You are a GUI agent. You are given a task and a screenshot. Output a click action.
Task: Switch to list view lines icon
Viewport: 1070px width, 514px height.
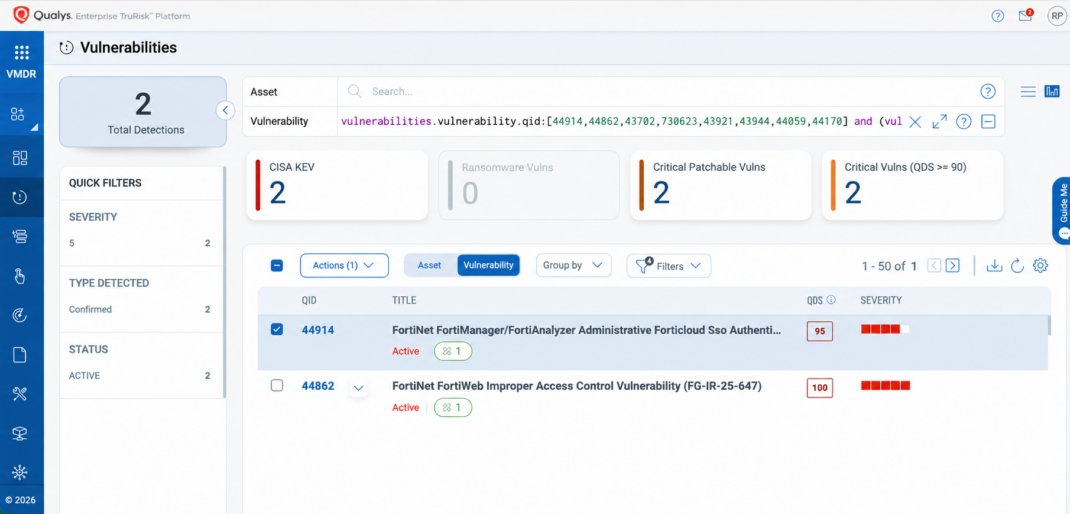(1028, 91)
